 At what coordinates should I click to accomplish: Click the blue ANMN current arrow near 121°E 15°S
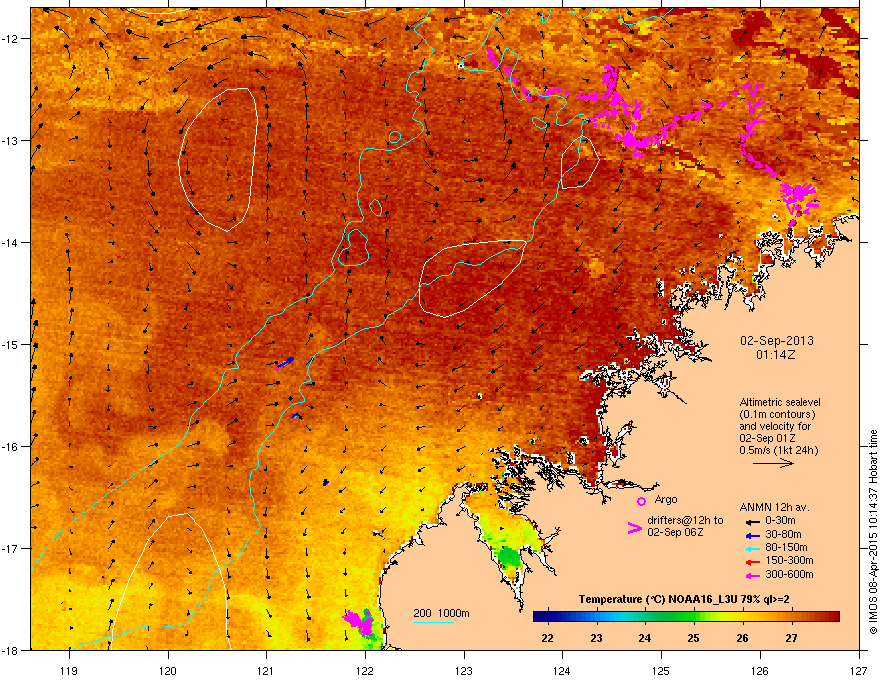tap(285, 363)
